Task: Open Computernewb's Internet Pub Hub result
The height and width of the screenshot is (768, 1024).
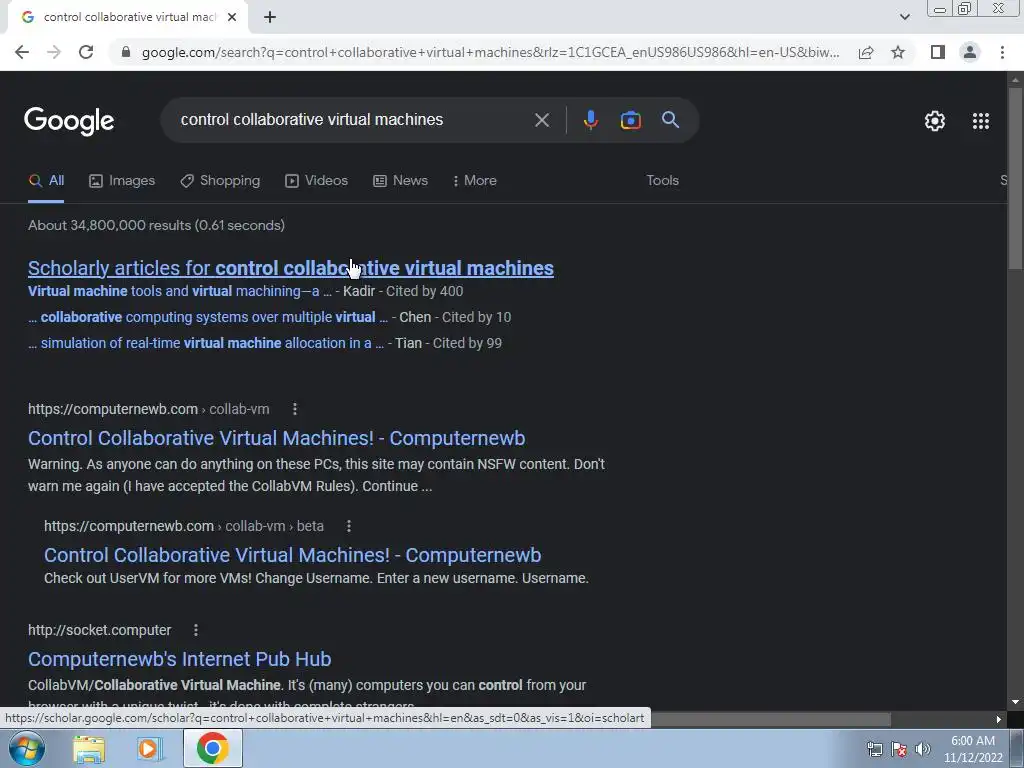Action: click(x=180, y=660)
